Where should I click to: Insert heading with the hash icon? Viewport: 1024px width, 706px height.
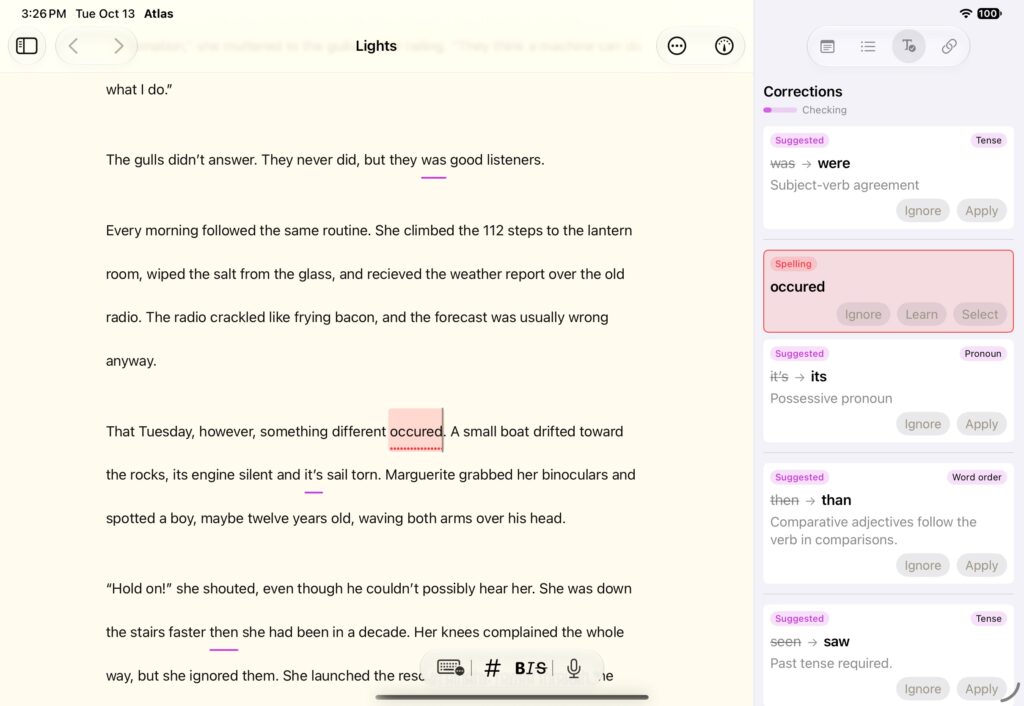click(x=492, y=667)
